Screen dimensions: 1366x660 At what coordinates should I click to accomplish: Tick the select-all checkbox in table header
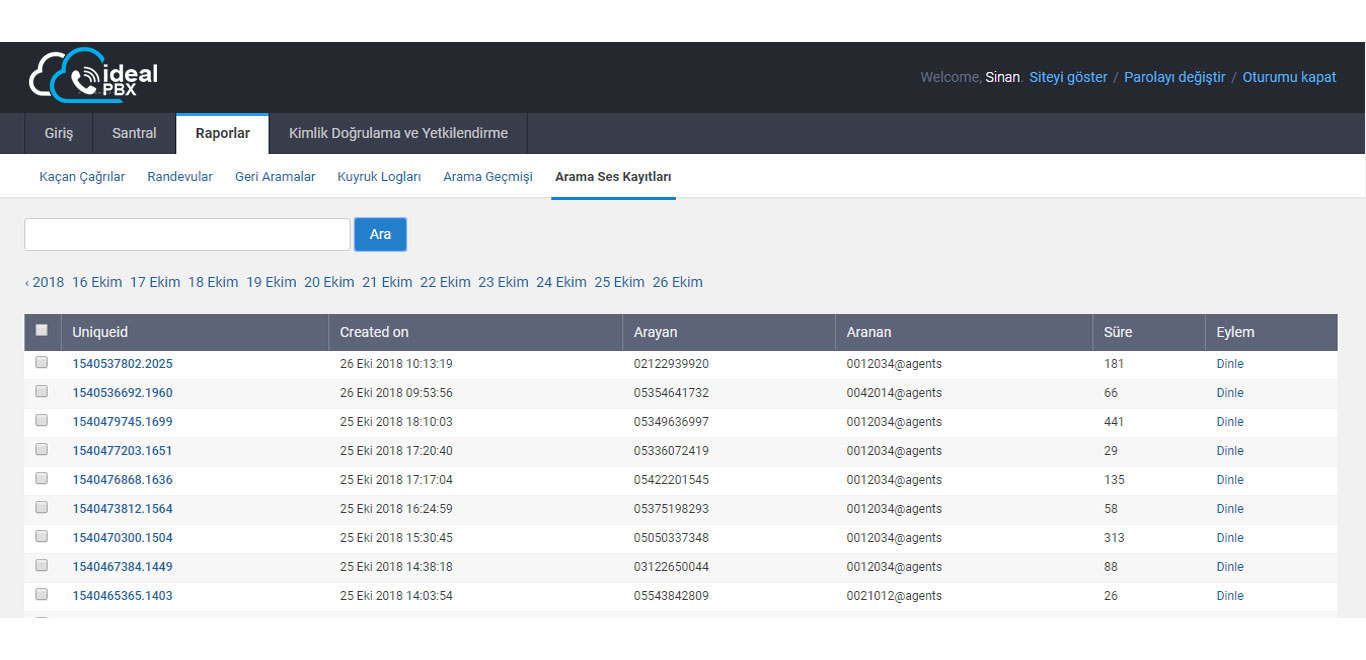[x=41, y=331]
